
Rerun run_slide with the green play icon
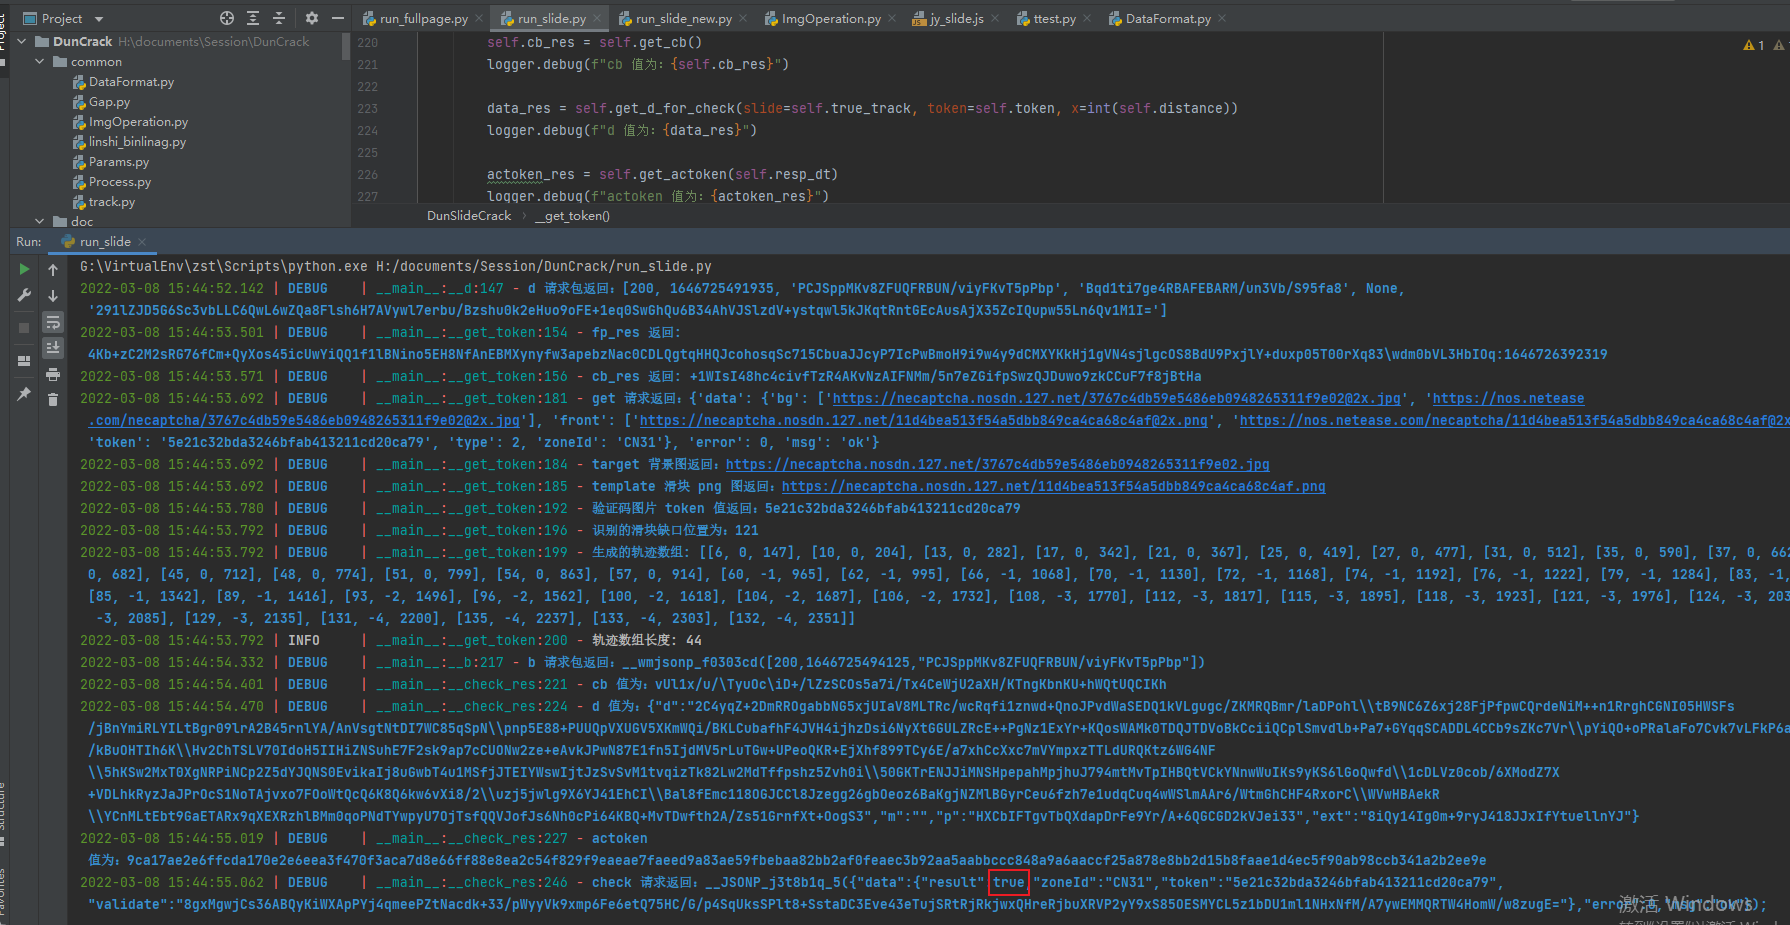(x=24, y=269)
